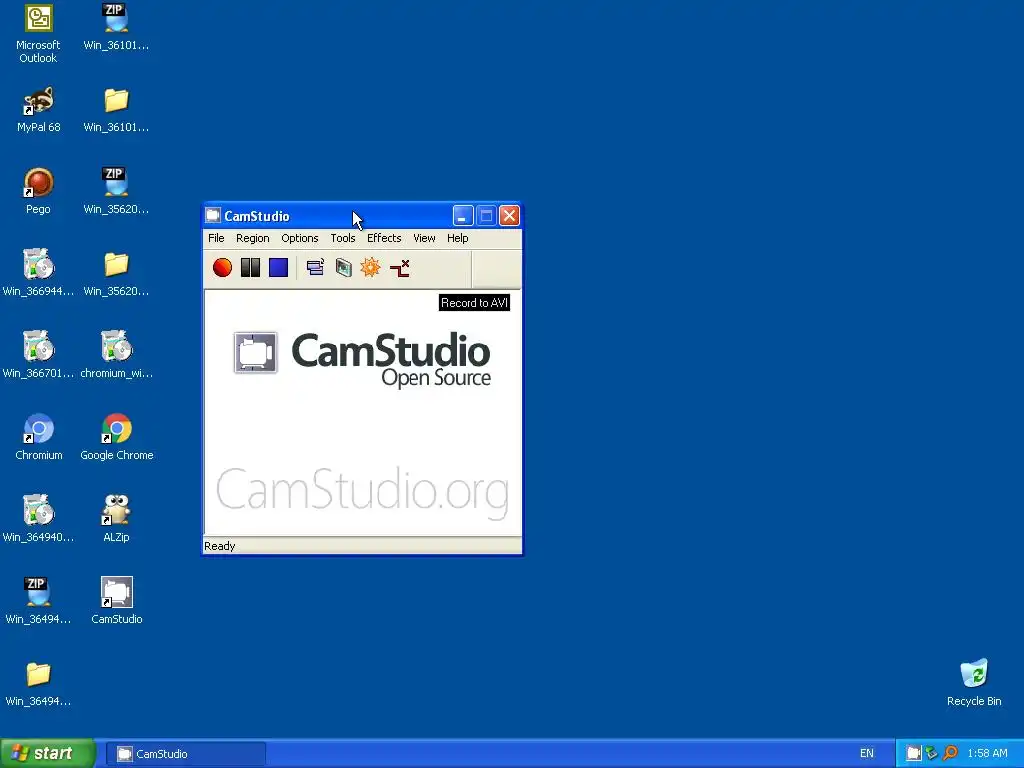Select the Win_35620 ZIP archive icon
Image resolution: width=1024 pixels, height=768 pixels.
click(x=116, y=191)
